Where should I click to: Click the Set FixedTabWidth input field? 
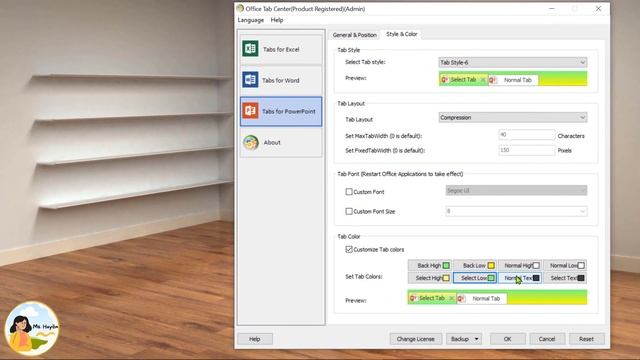(527, 150)
